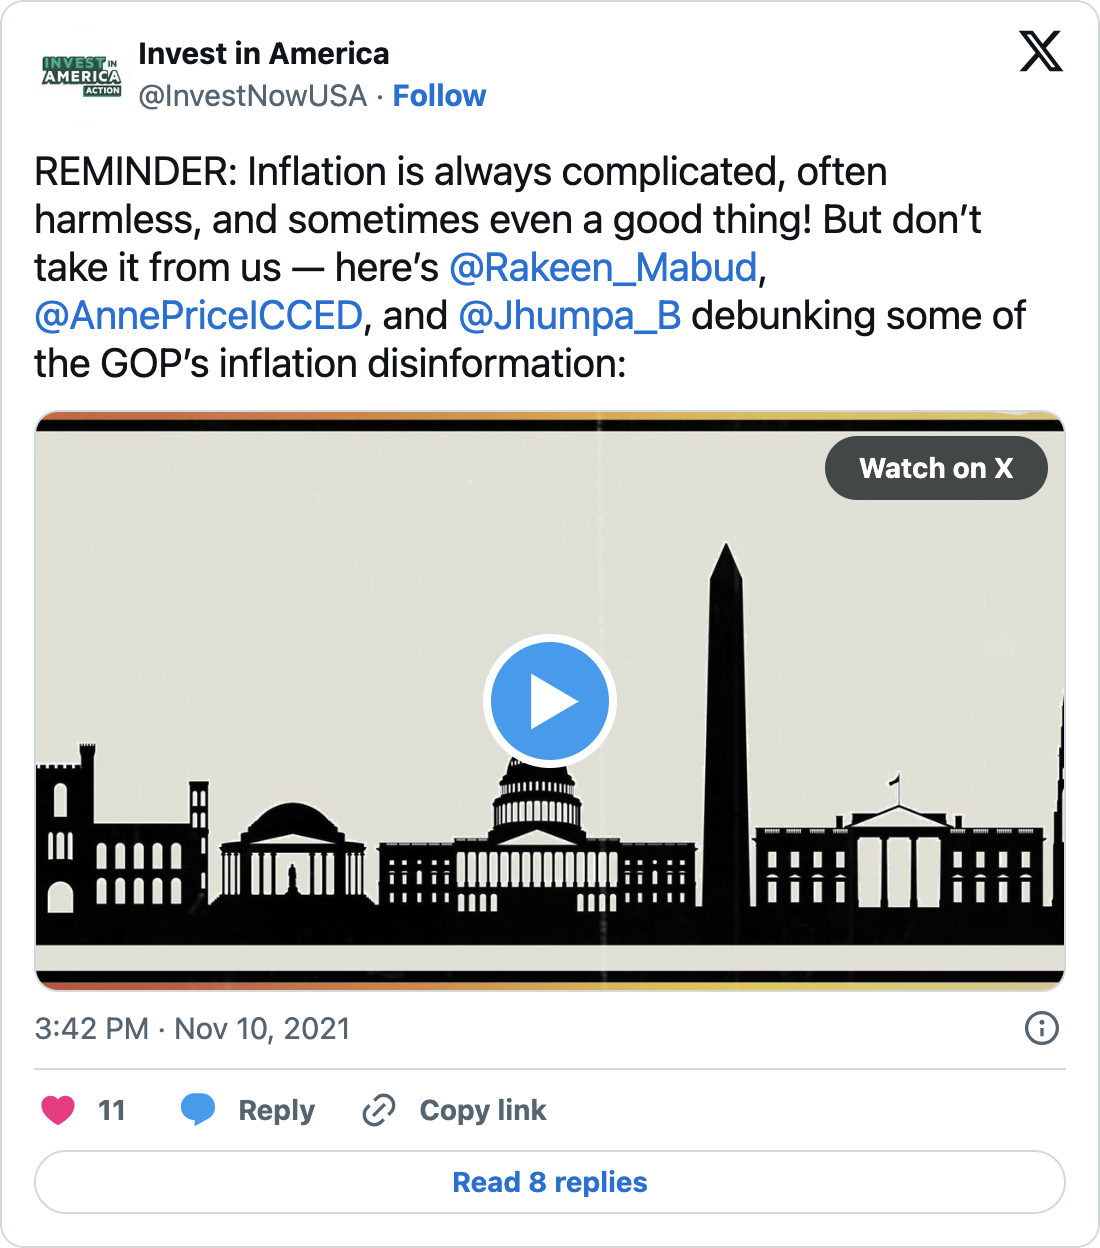
Task: Click the @InvestNowUSA handle
Action: pyautogui.click(x=252, y=96)
